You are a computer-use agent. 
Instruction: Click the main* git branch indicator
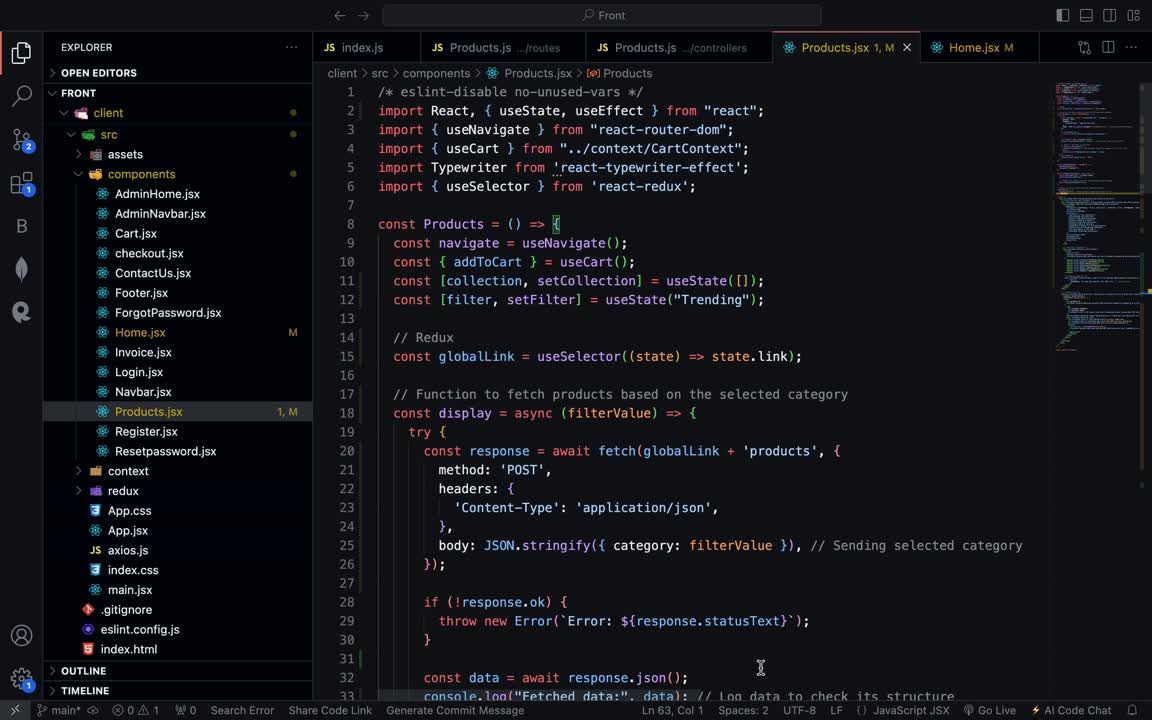click(x=59, y=710)
